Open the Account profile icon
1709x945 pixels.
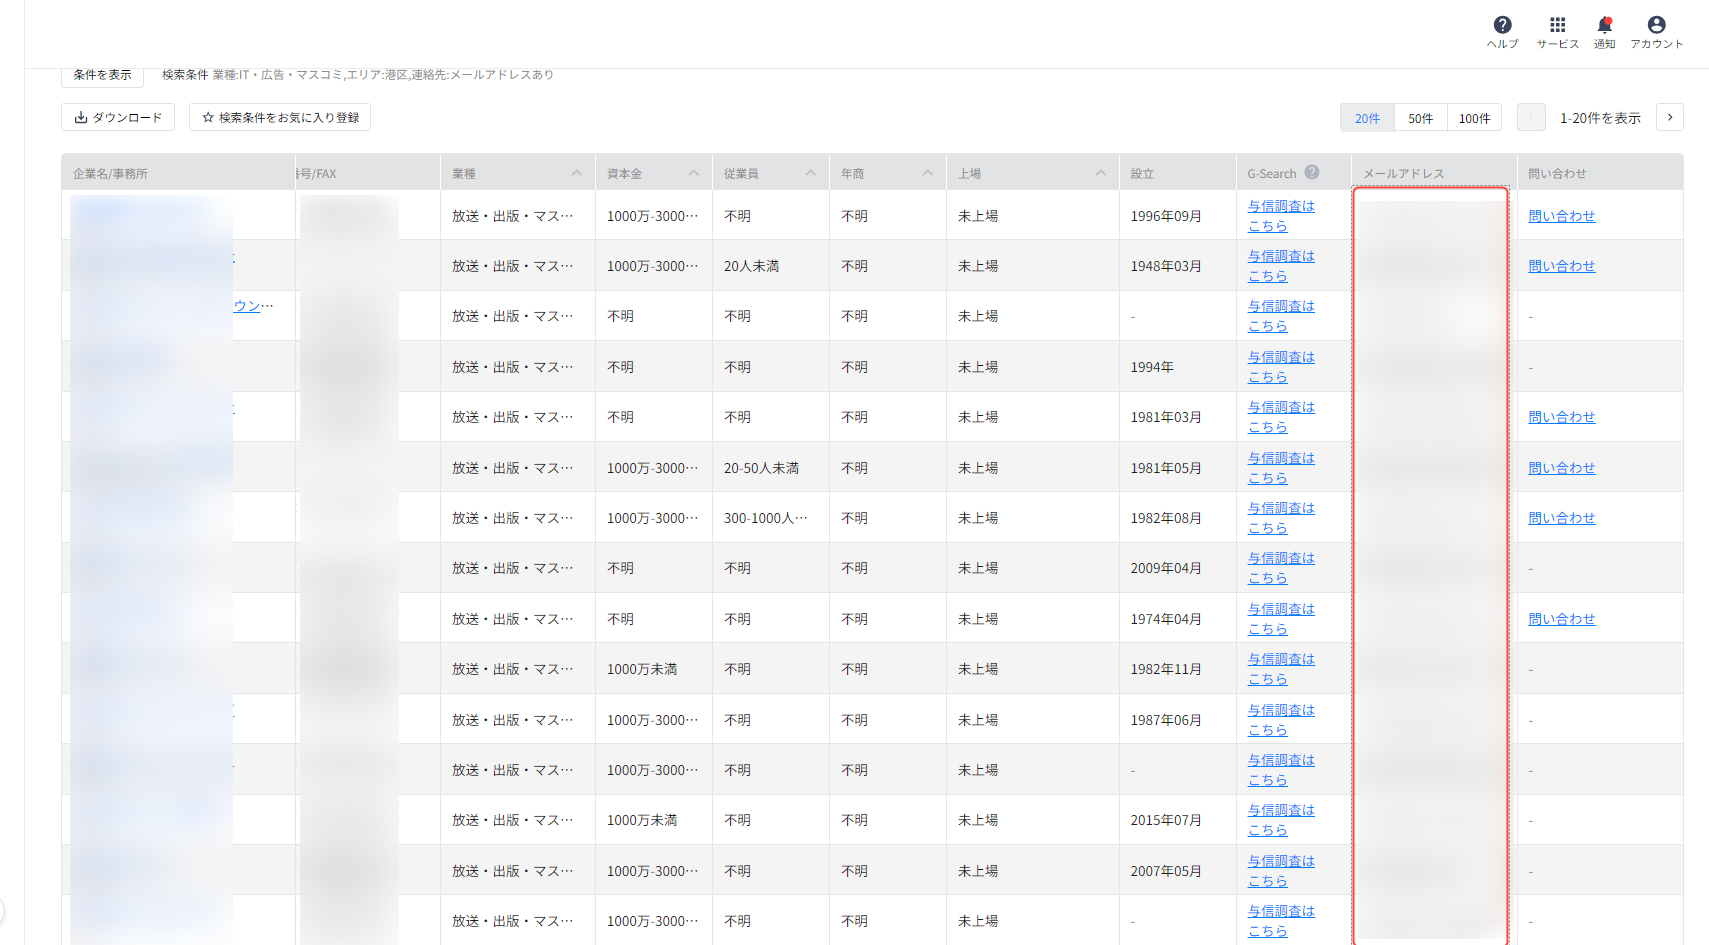[1656, 26]
